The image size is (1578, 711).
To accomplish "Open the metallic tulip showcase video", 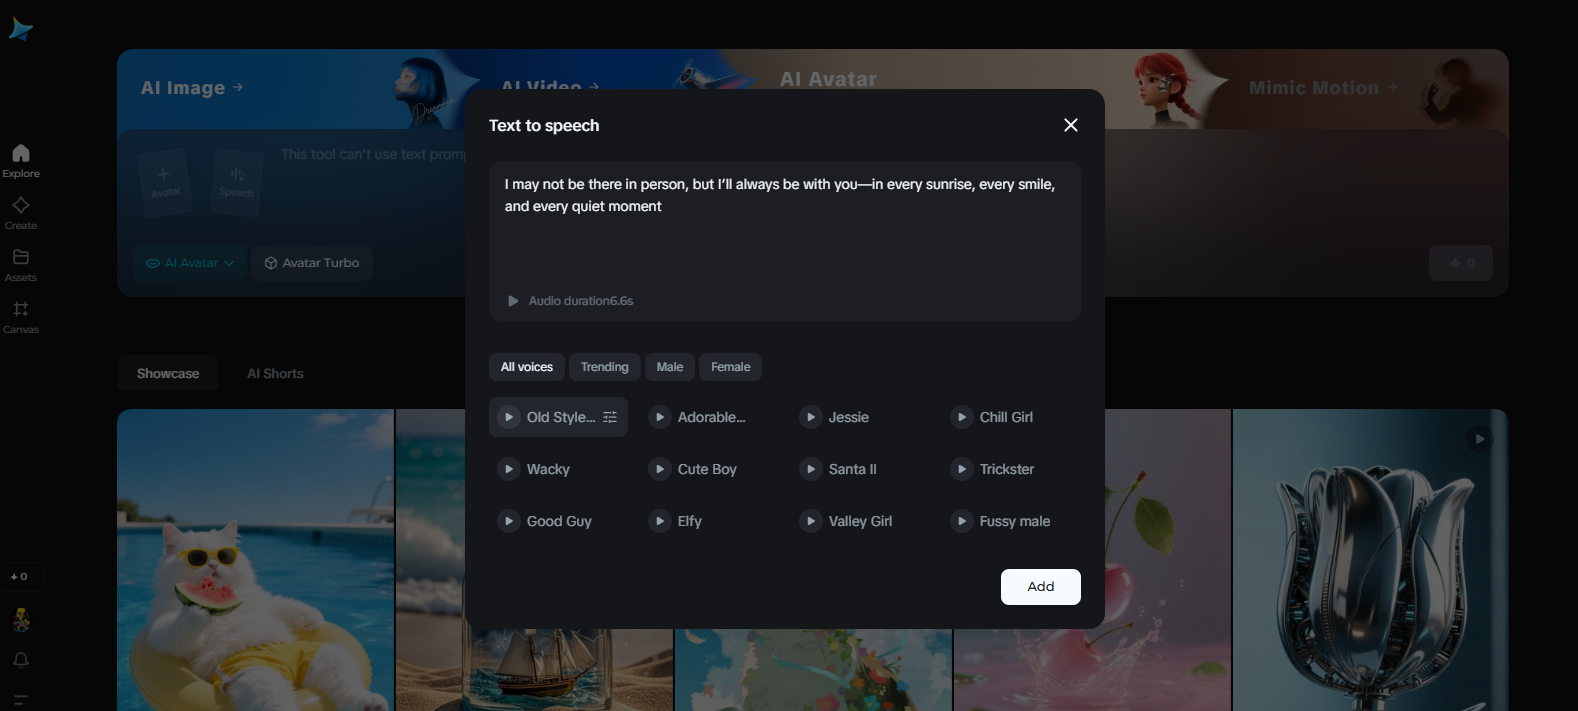I will pyautogui.click(x=1370, y=560).
